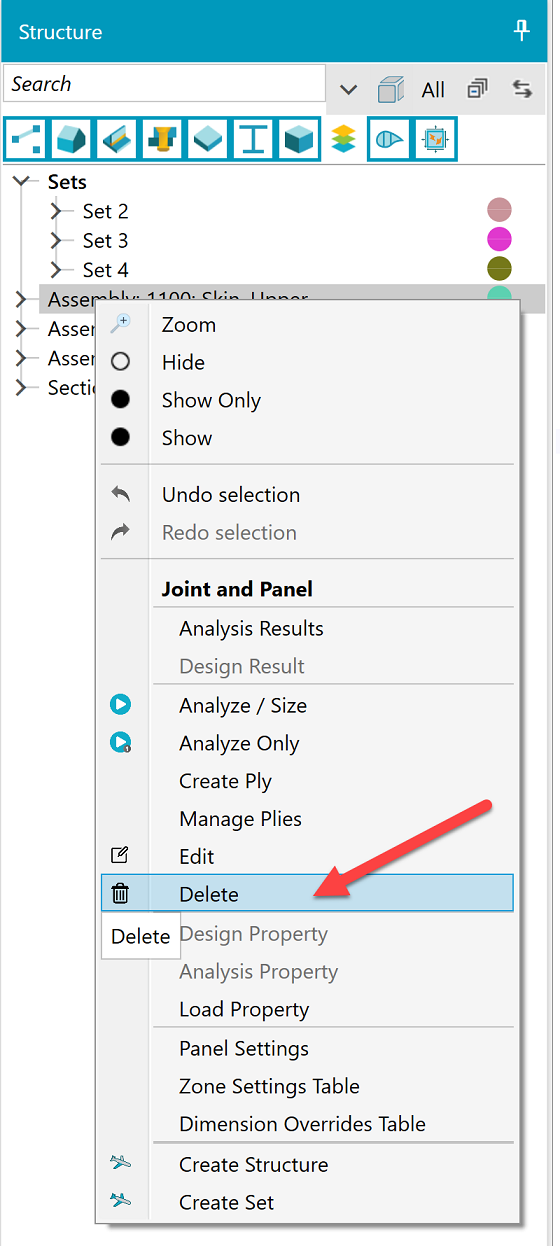This screenshot has width=560, height=1246.
Task: Toggle the connected nodes filter button
Action: [25, 140]
